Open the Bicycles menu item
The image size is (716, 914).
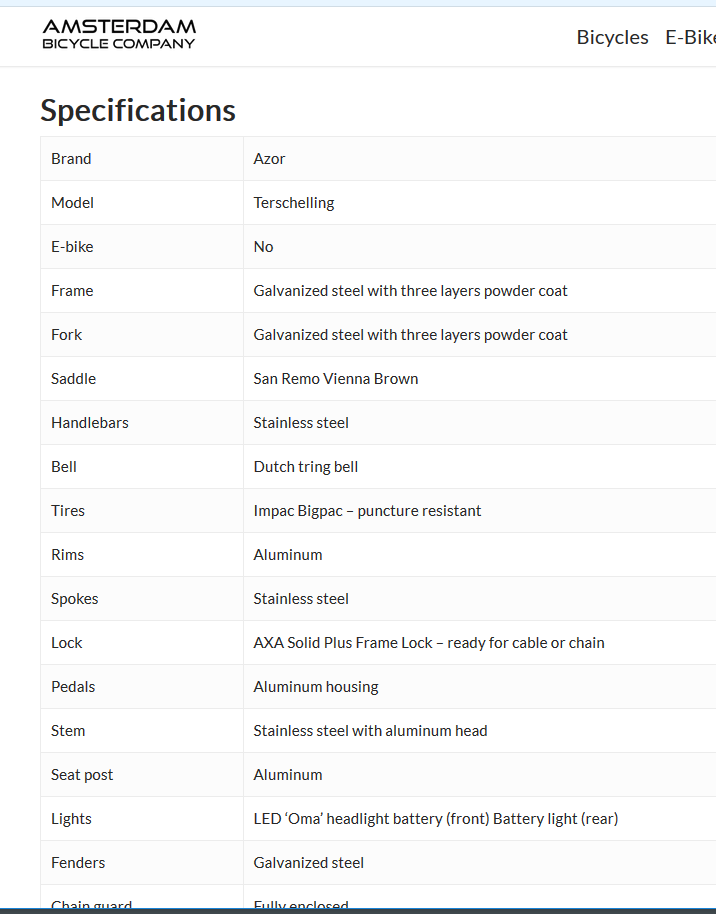point(612,37)
